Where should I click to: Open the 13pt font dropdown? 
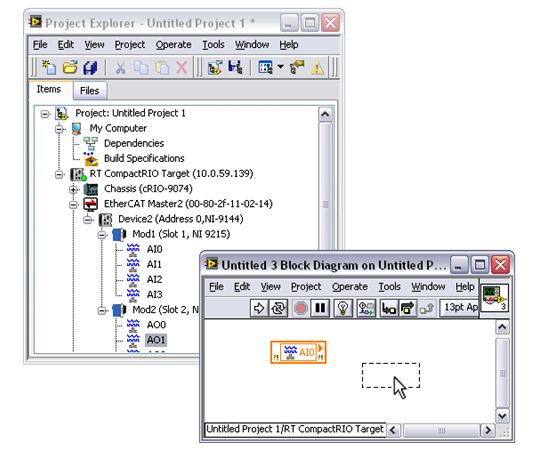(459, 307)
